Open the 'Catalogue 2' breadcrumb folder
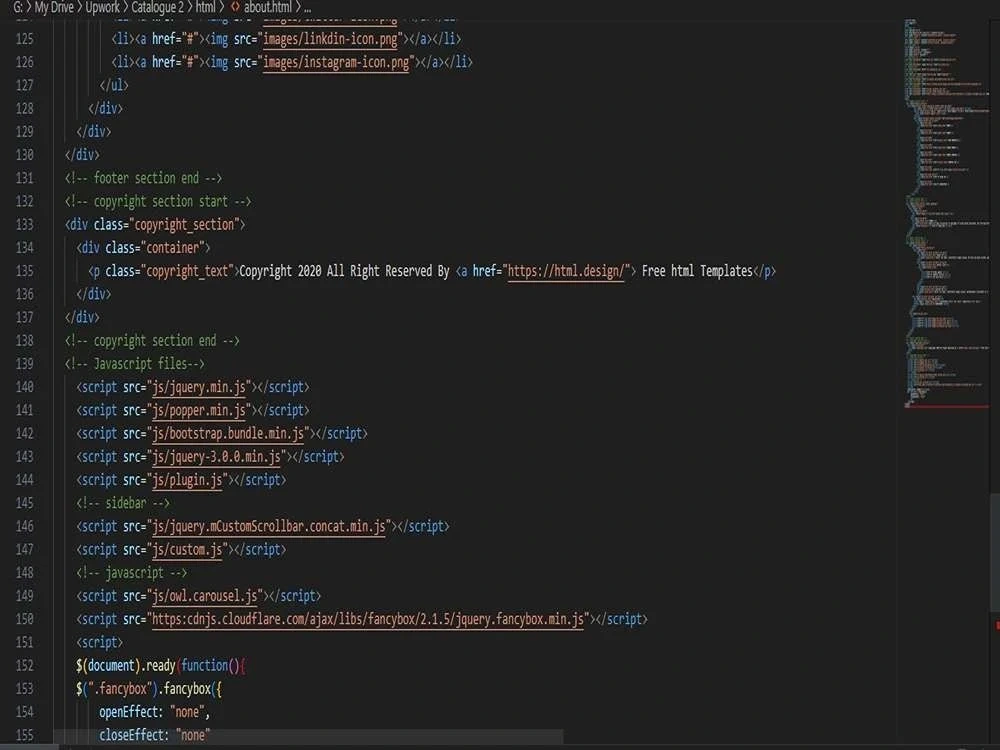Viewport: 1000px width, 750px height. click(x=158, y=7)
